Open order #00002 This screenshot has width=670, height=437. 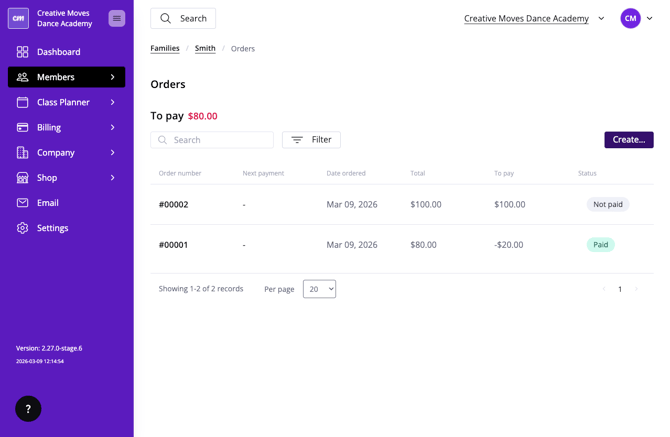[x=173, y=204]
